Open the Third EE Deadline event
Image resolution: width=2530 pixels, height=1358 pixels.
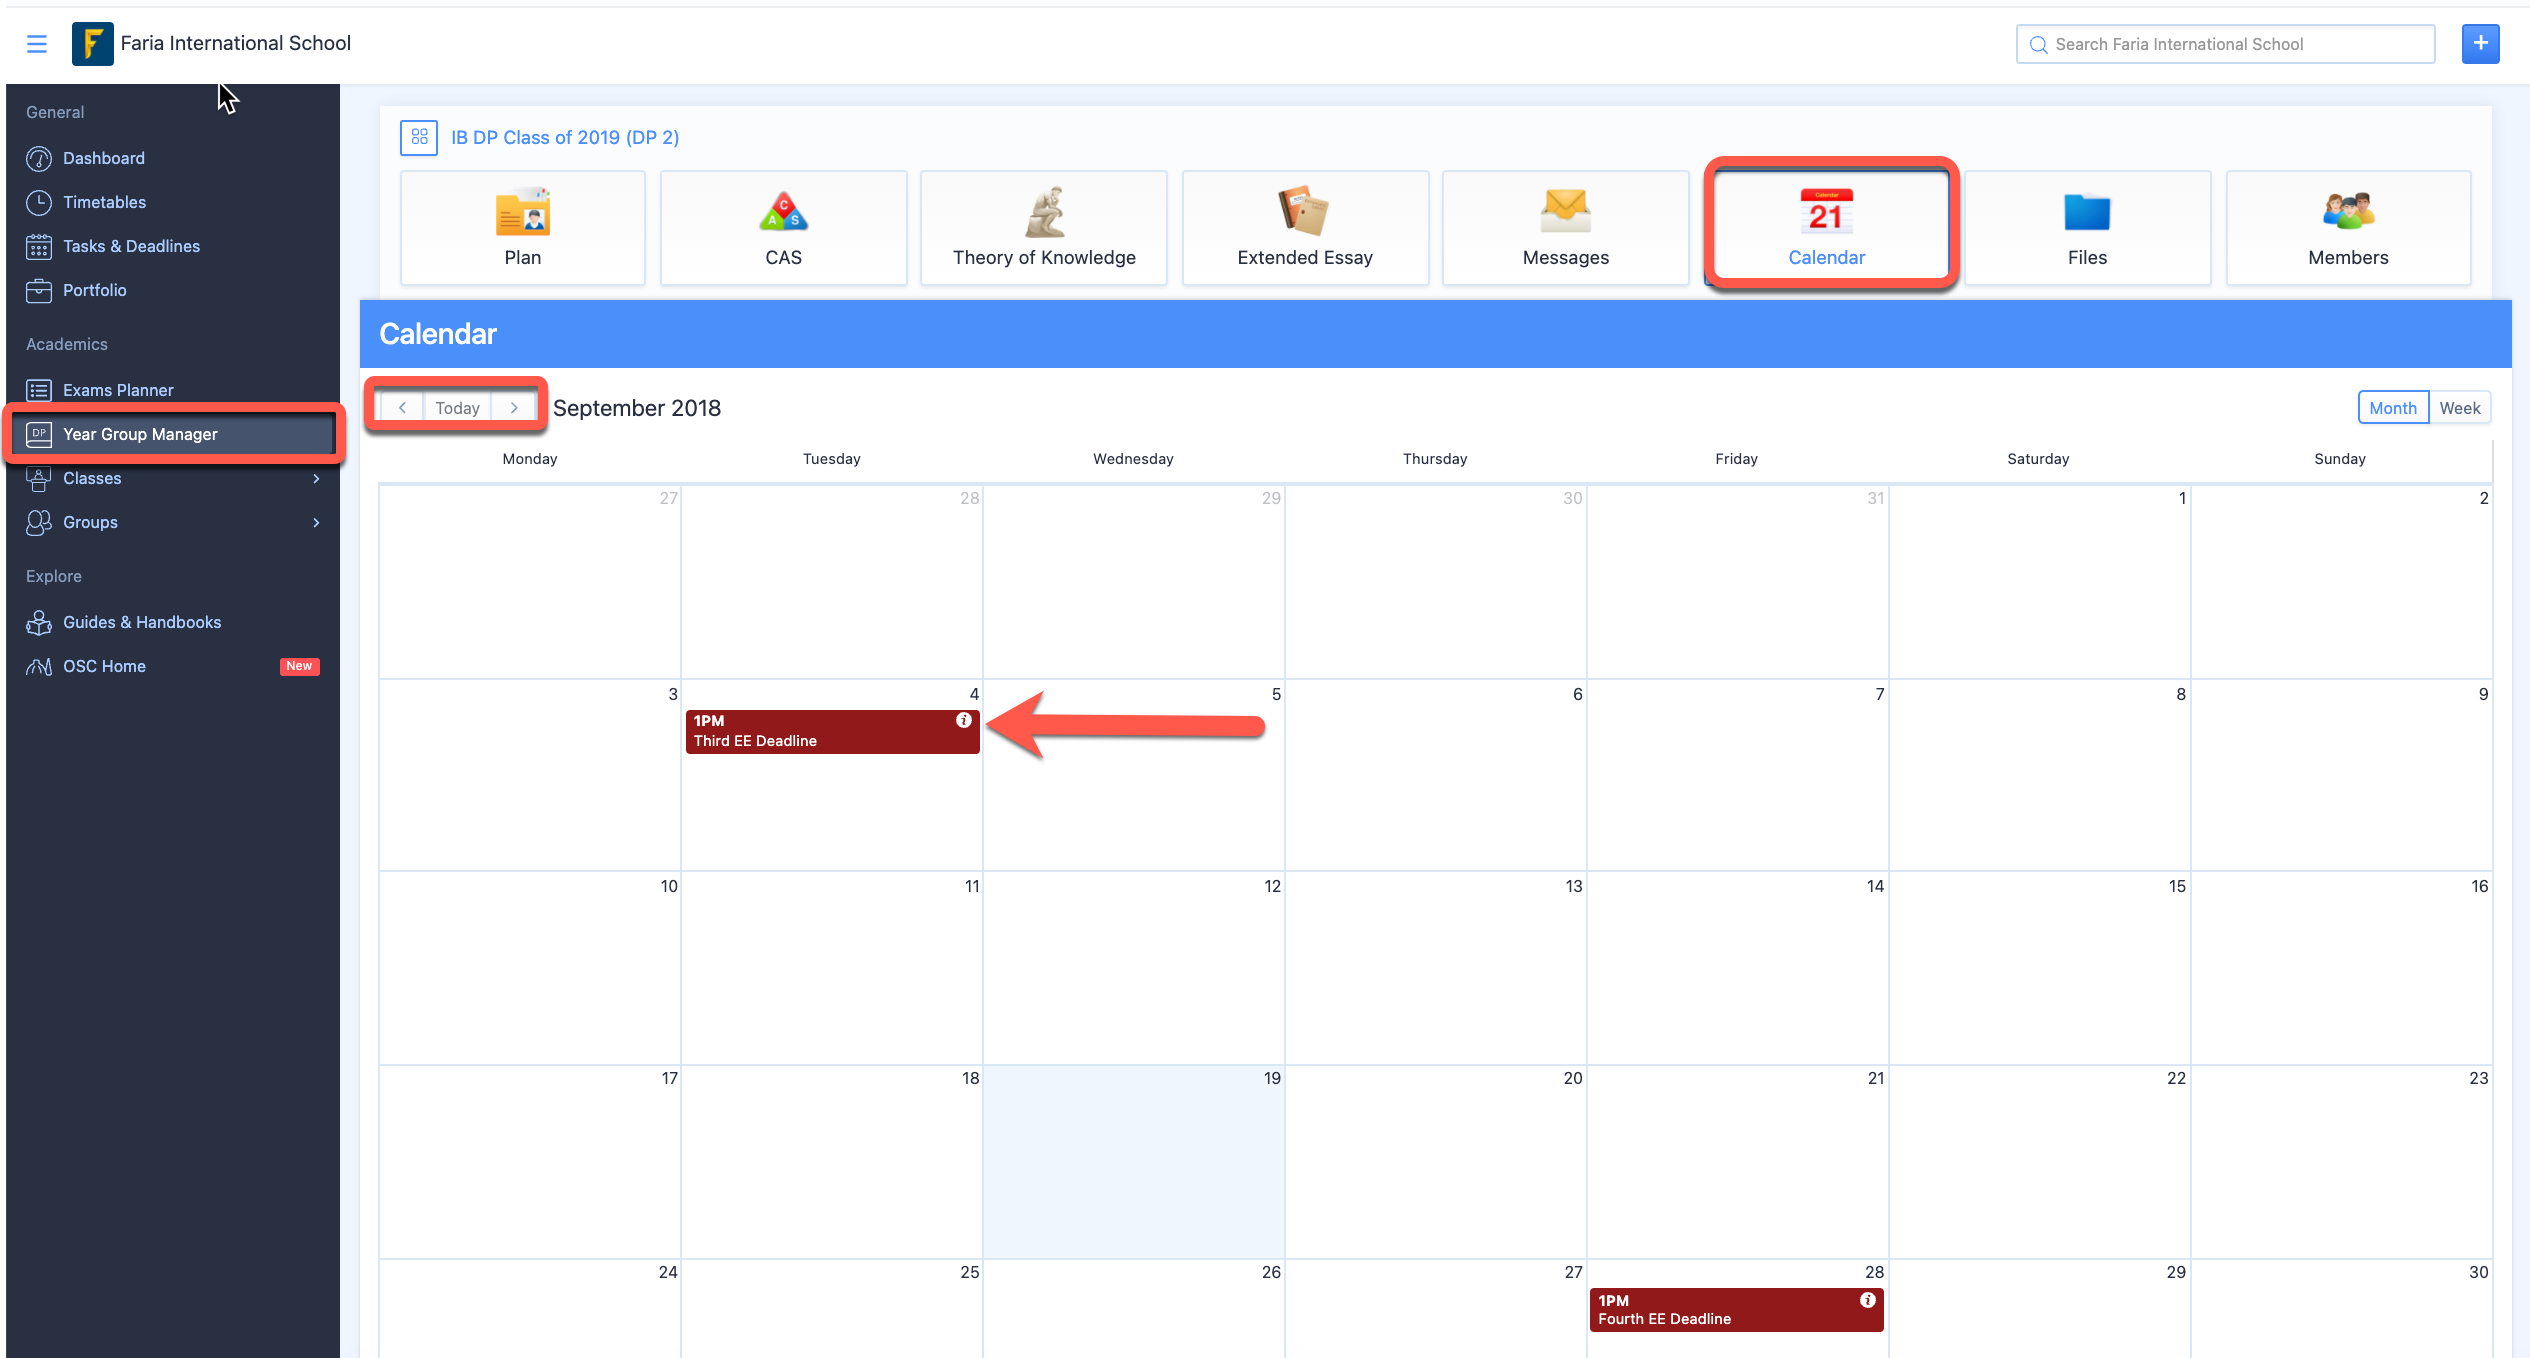point(832,732)
